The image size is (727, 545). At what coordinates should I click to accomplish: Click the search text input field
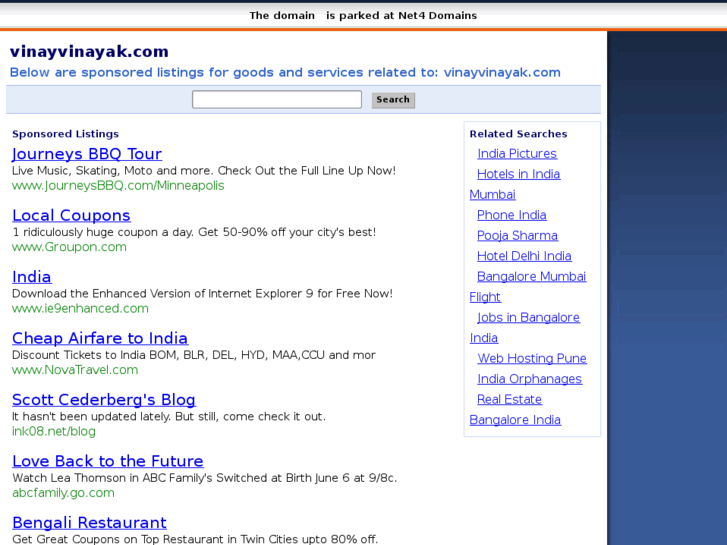click(x=277, y=100)
